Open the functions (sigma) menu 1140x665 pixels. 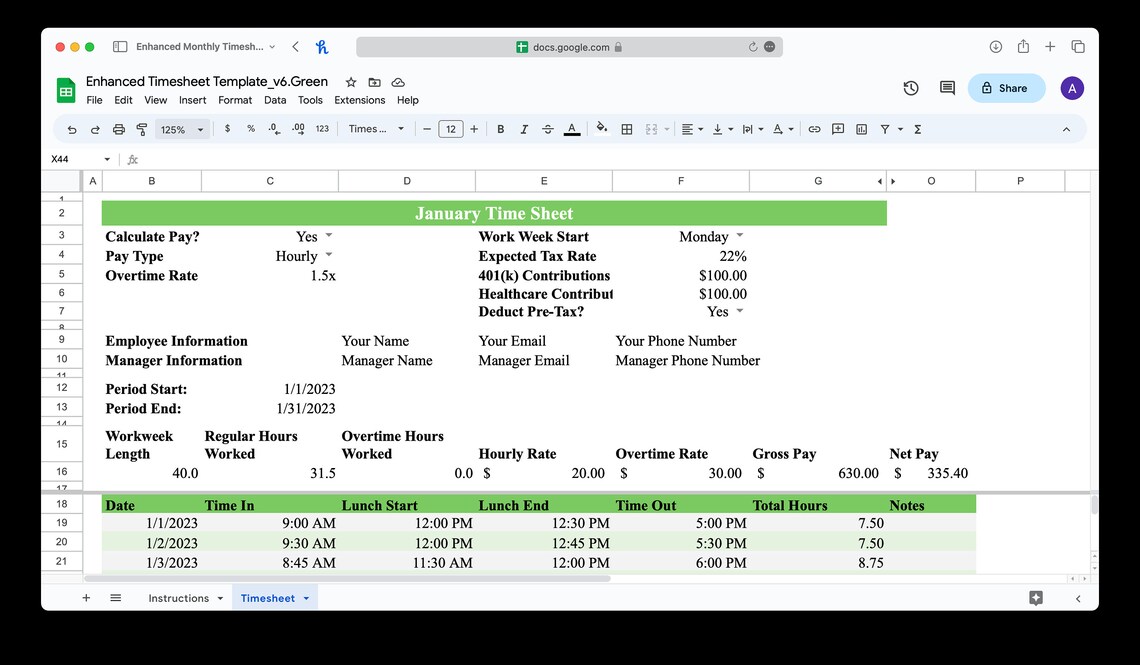[917, 129]
